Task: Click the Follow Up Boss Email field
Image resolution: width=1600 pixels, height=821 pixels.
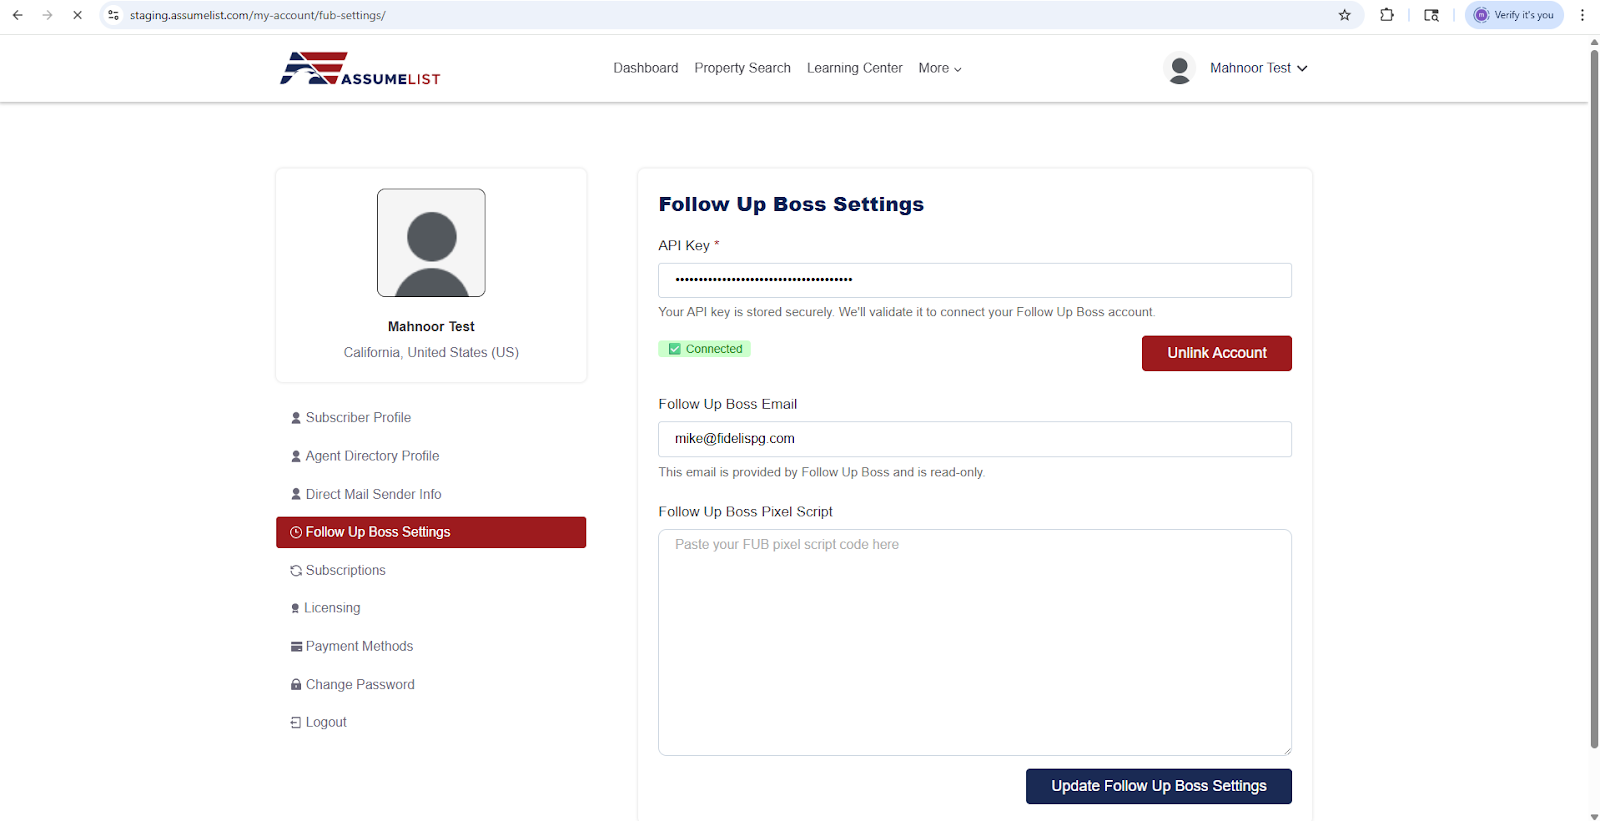Action: coord(974,439)
